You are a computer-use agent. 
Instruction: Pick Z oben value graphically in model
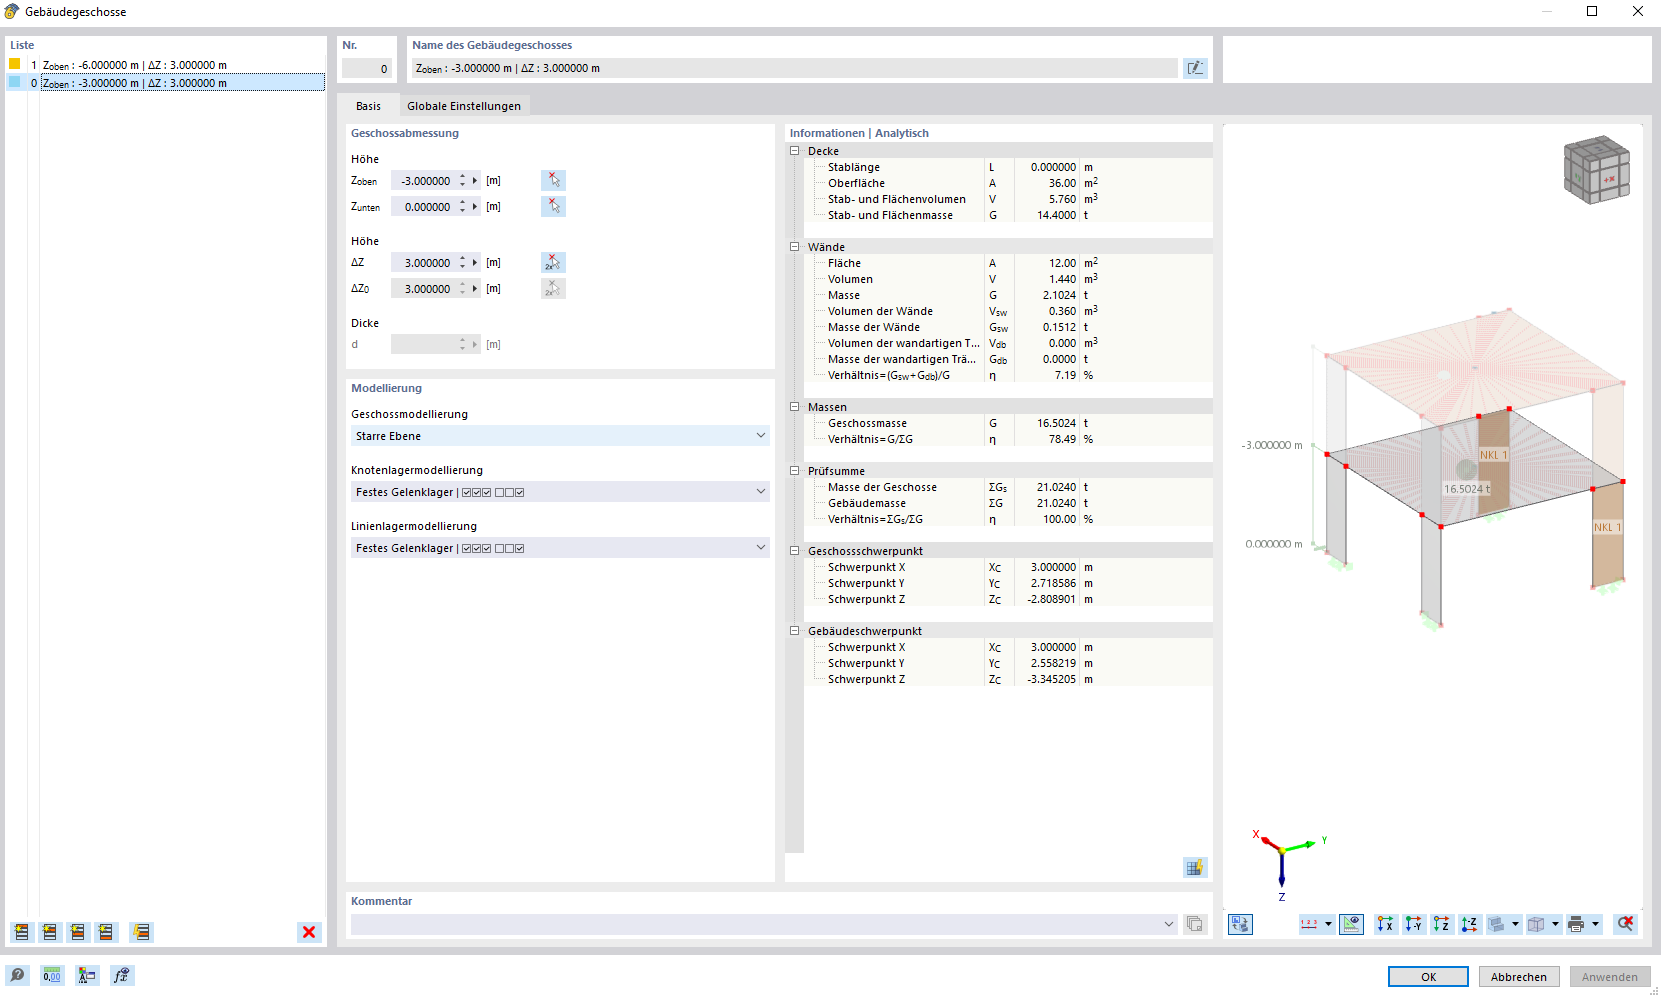click(553, 180)
